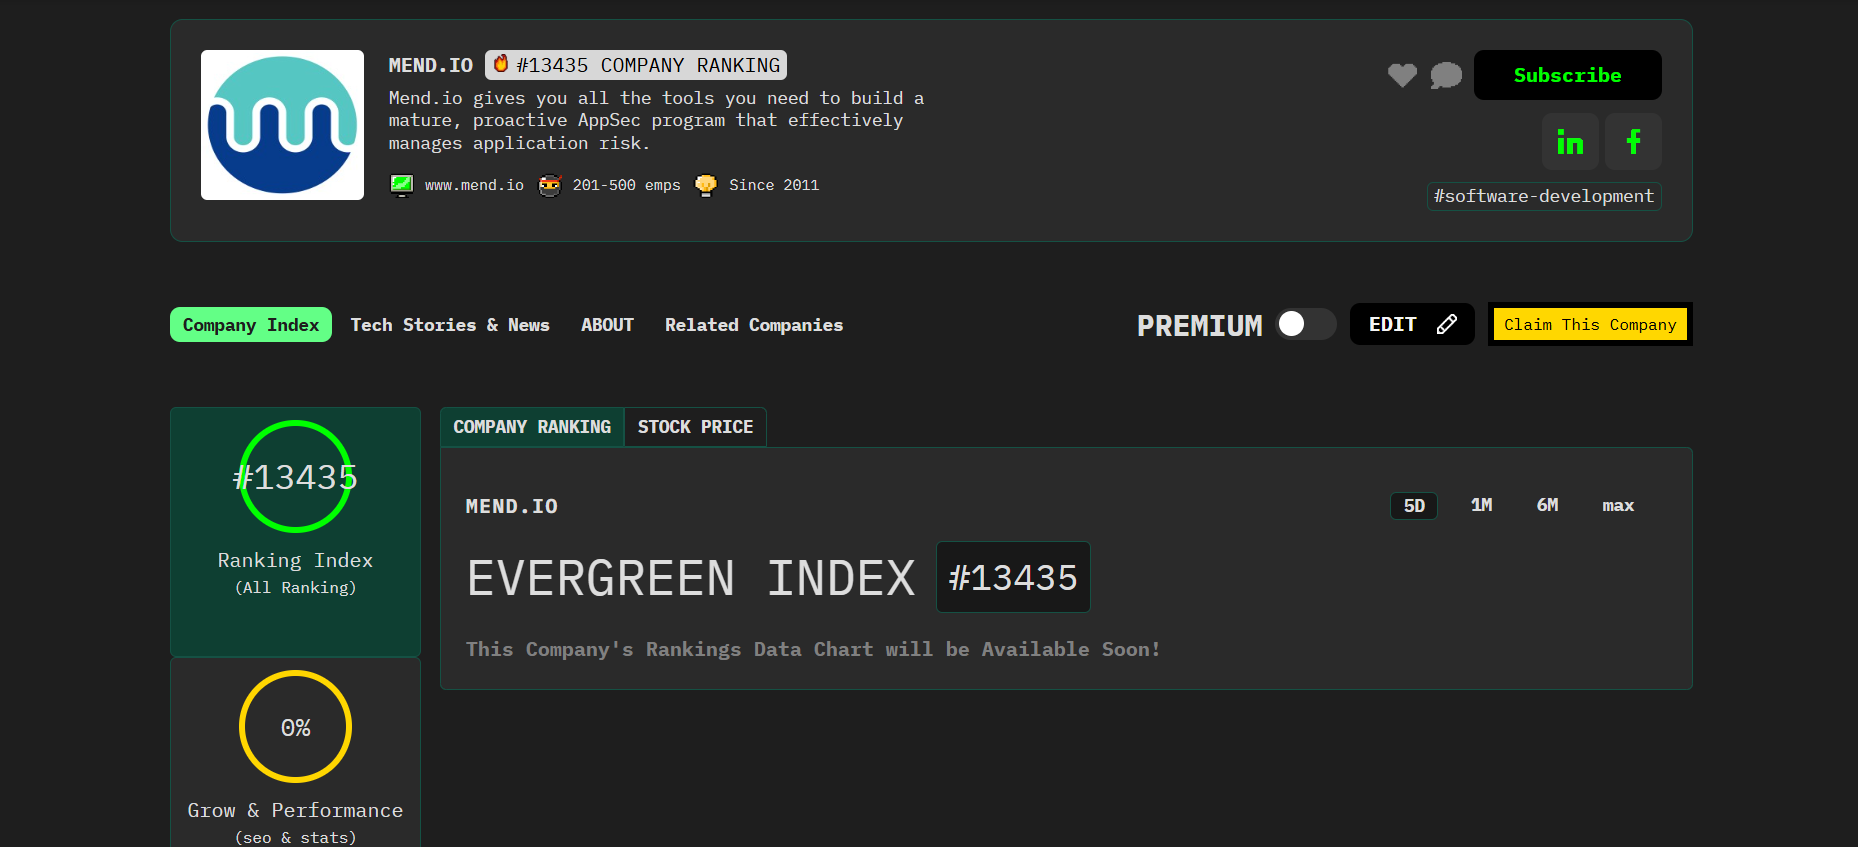Toggle the PREMIUM switch

[x=1306, y=324]
